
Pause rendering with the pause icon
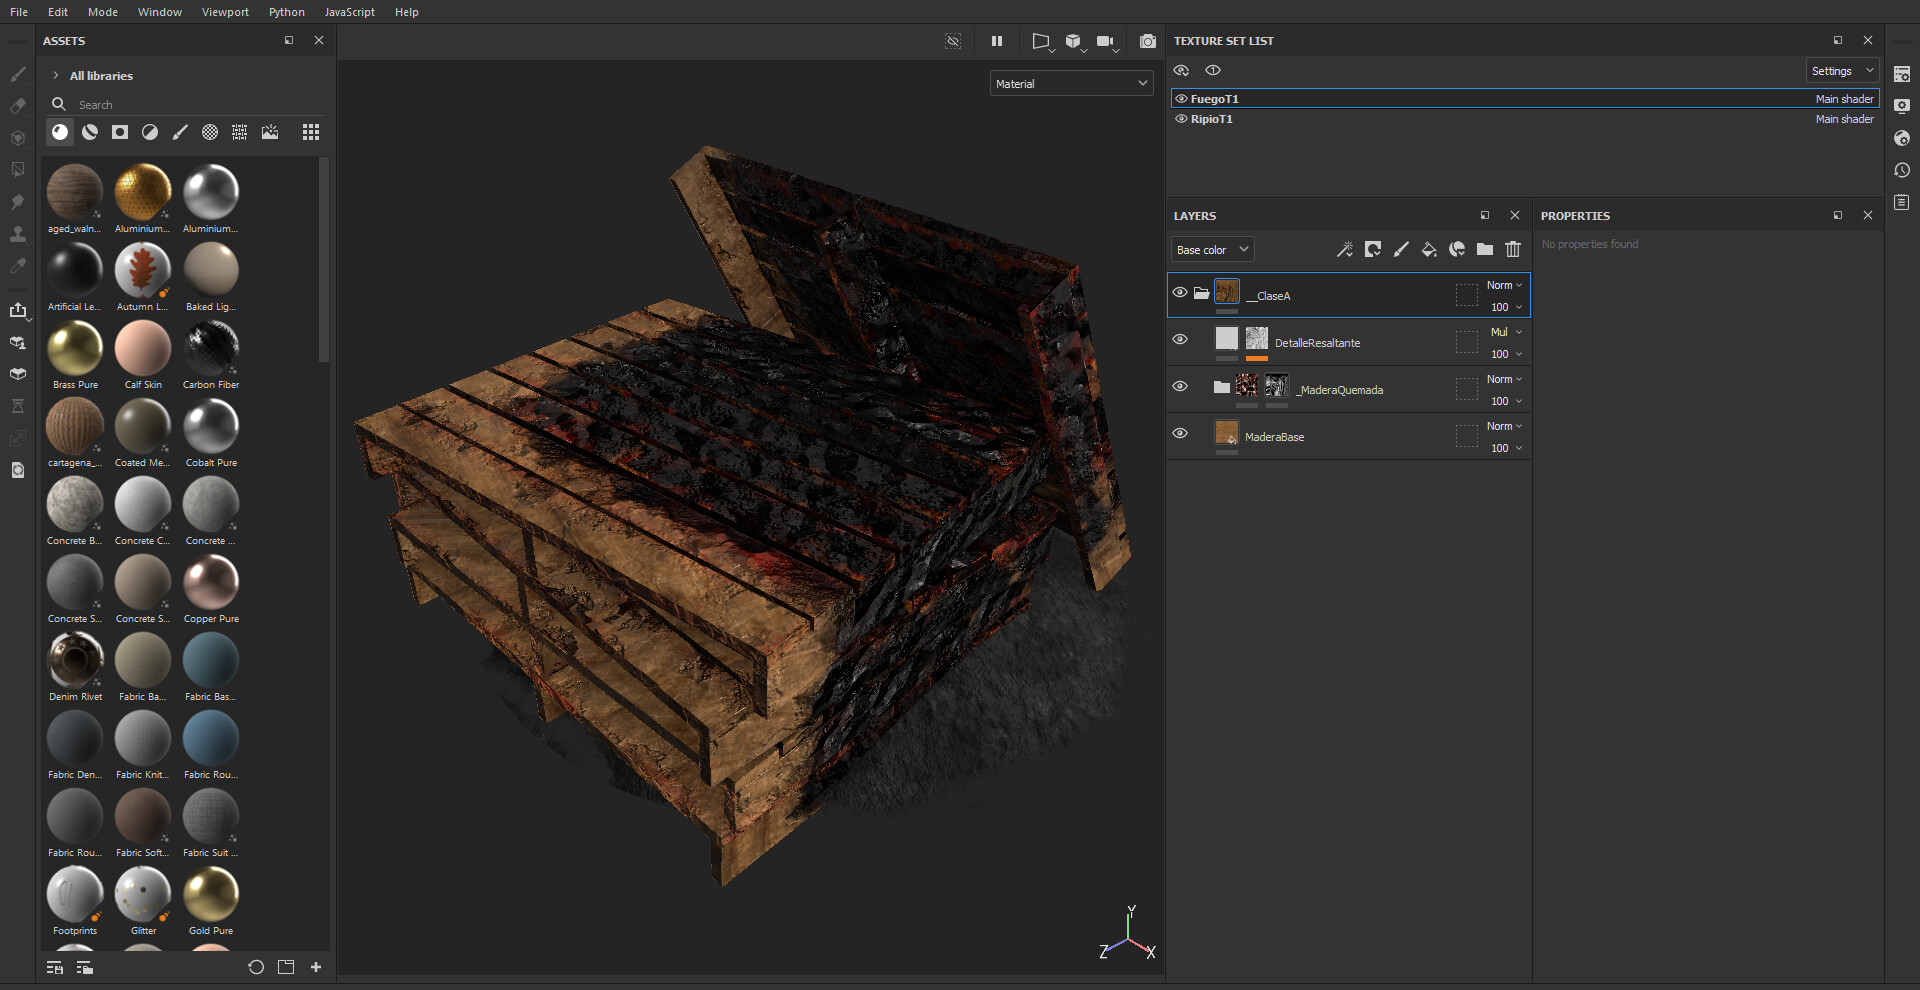coord(996,41)
